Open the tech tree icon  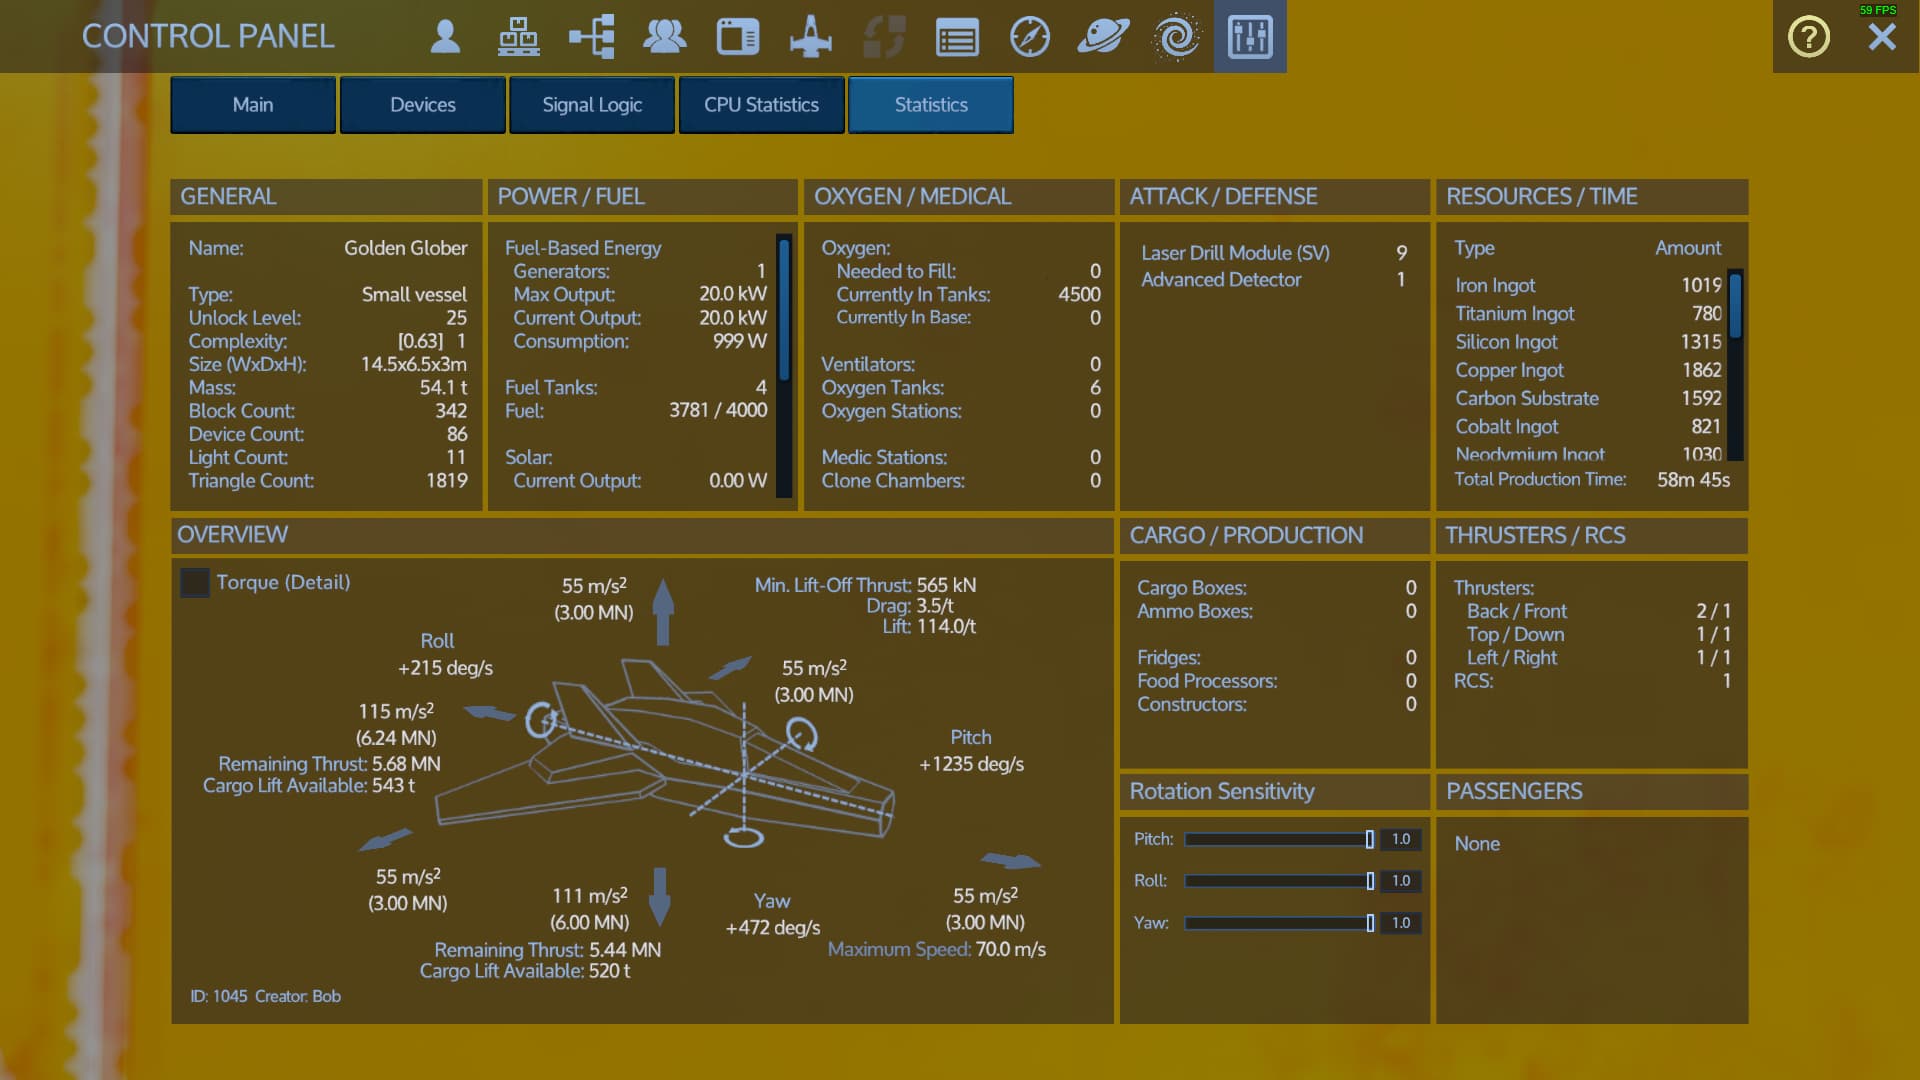click(x=592, y=37)
